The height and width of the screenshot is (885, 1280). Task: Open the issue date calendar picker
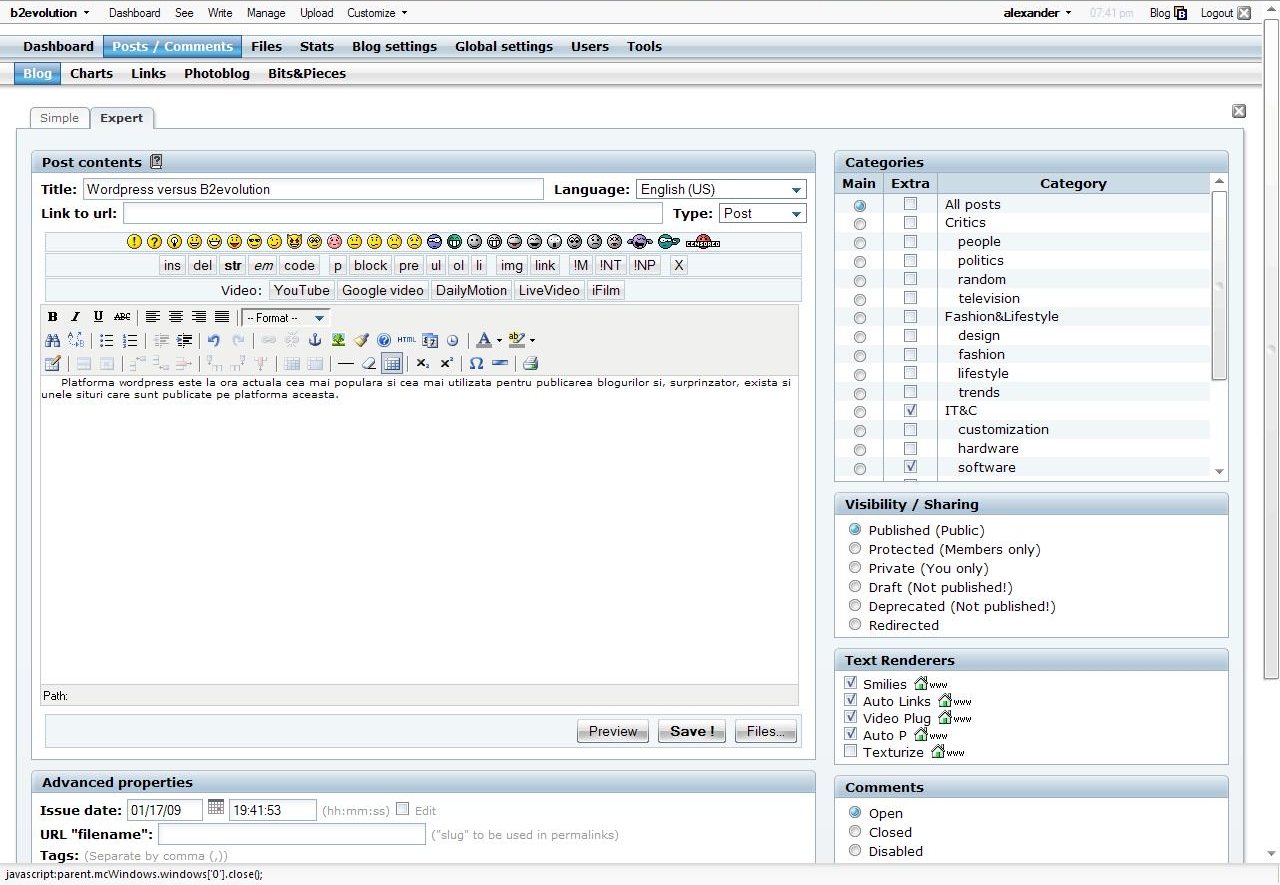(x=216, y=807)
